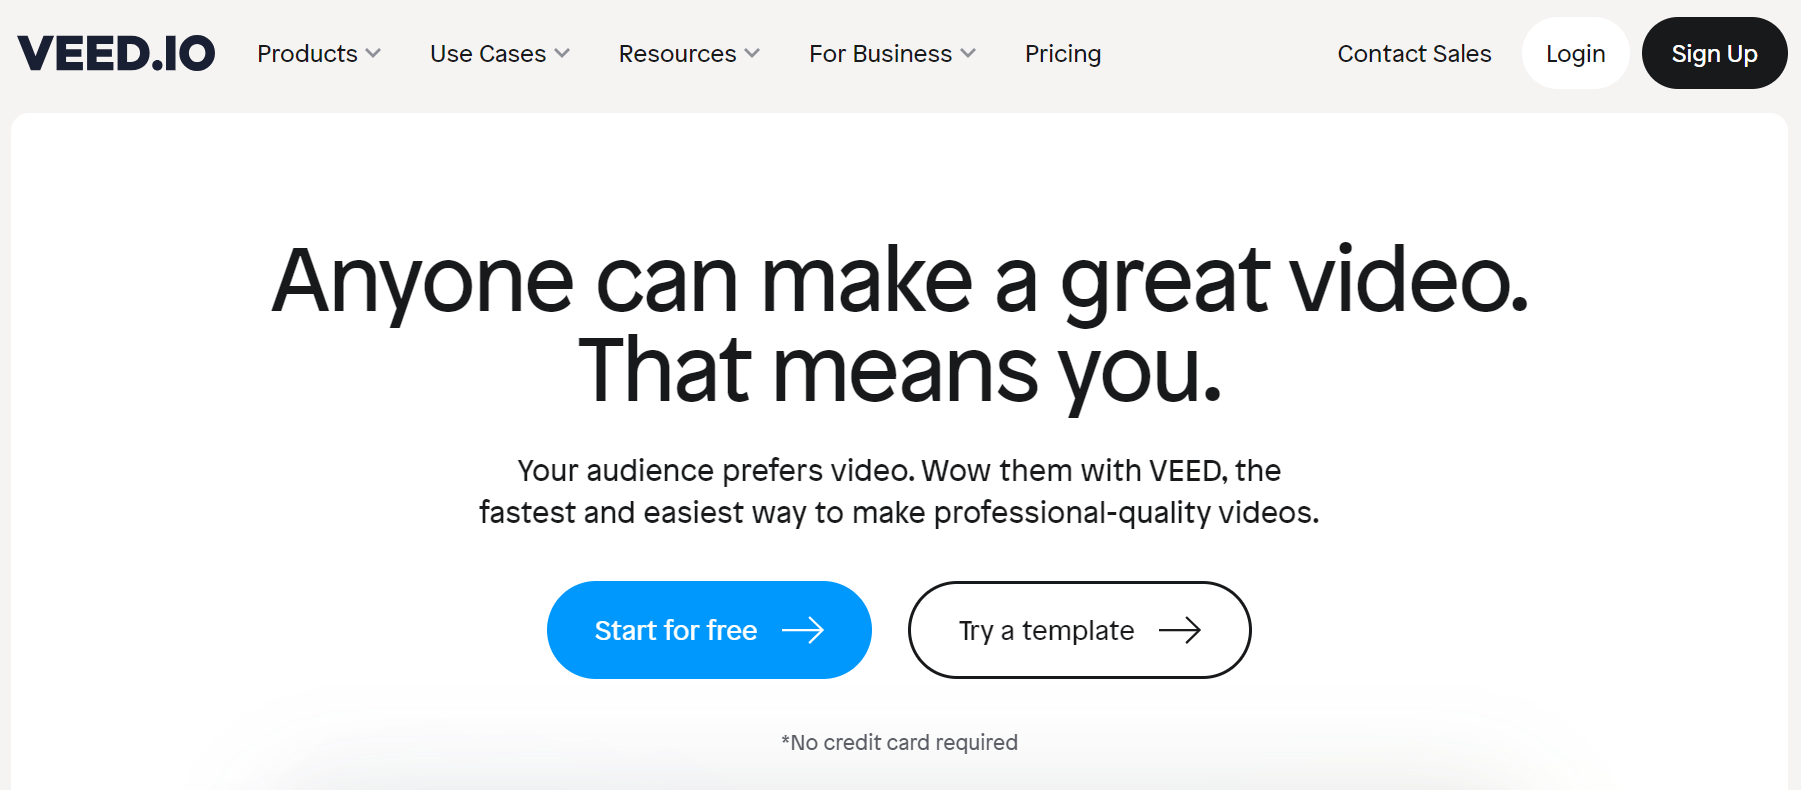Open the Use Cases menu label
The width and height of the screenshot is (1801, 790).
coord(488,53)
